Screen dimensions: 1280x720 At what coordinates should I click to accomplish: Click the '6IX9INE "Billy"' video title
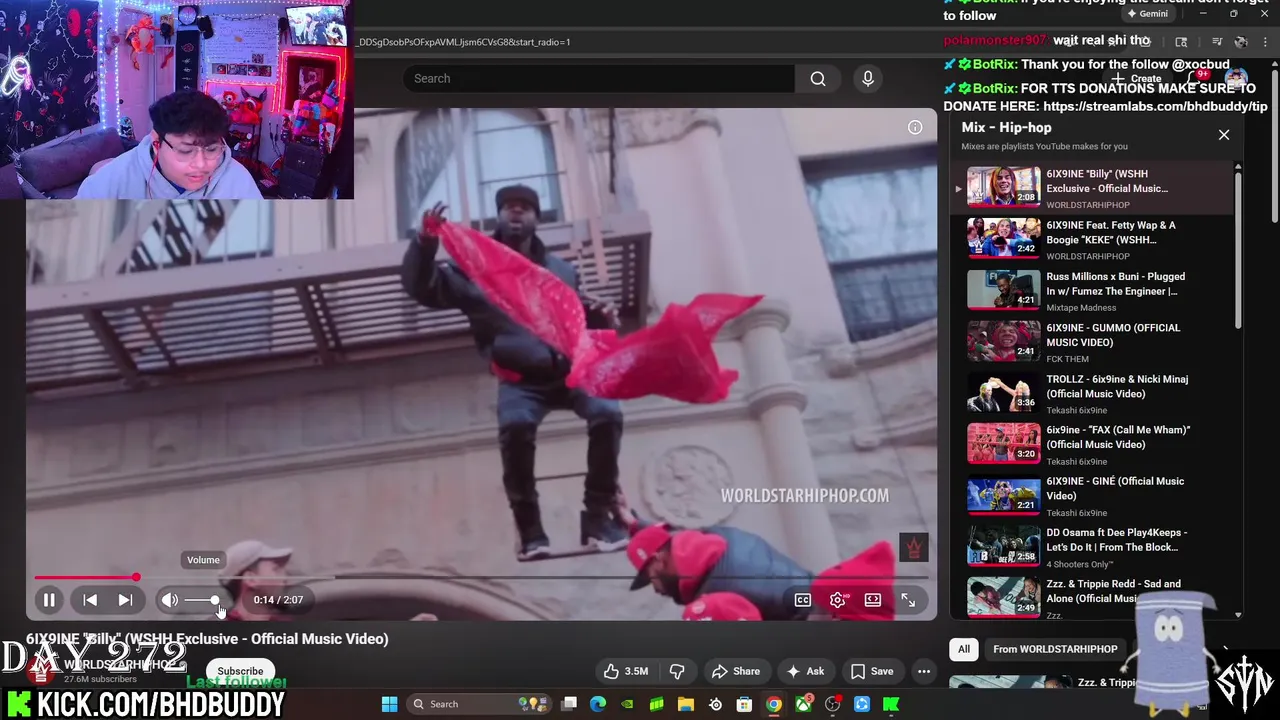(x=207, y=639)
